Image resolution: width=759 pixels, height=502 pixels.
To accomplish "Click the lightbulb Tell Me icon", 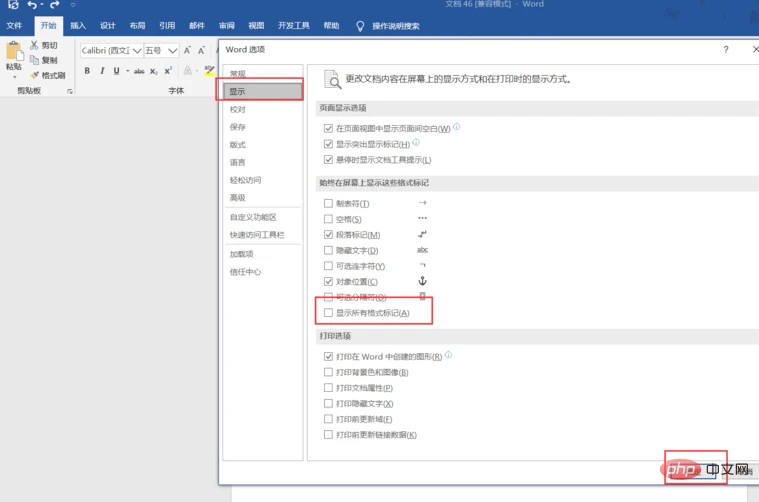I will pyautogui.click(x=360, y=26).
